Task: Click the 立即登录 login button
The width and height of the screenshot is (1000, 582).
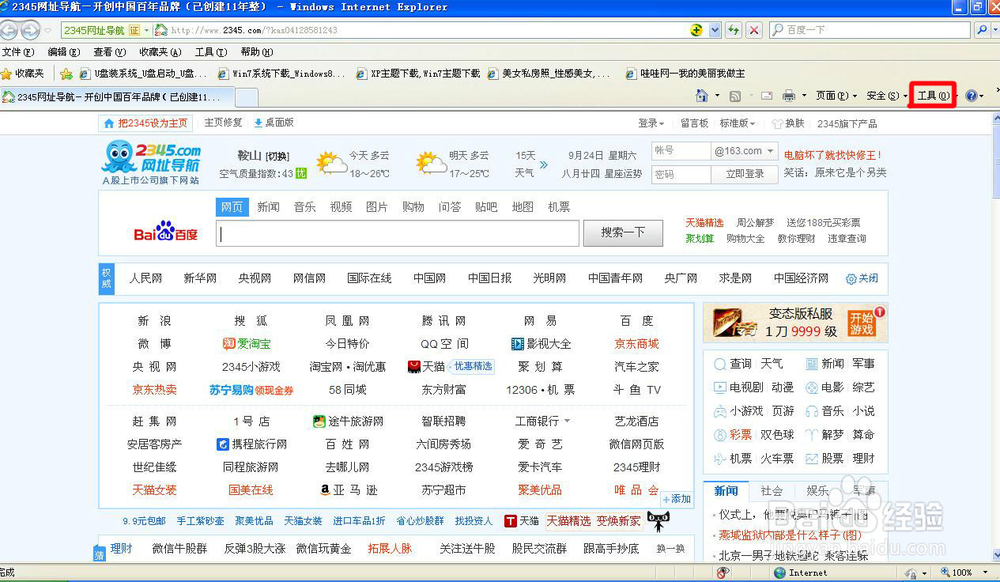Action: pyautogui.click(x=744, y=173)
